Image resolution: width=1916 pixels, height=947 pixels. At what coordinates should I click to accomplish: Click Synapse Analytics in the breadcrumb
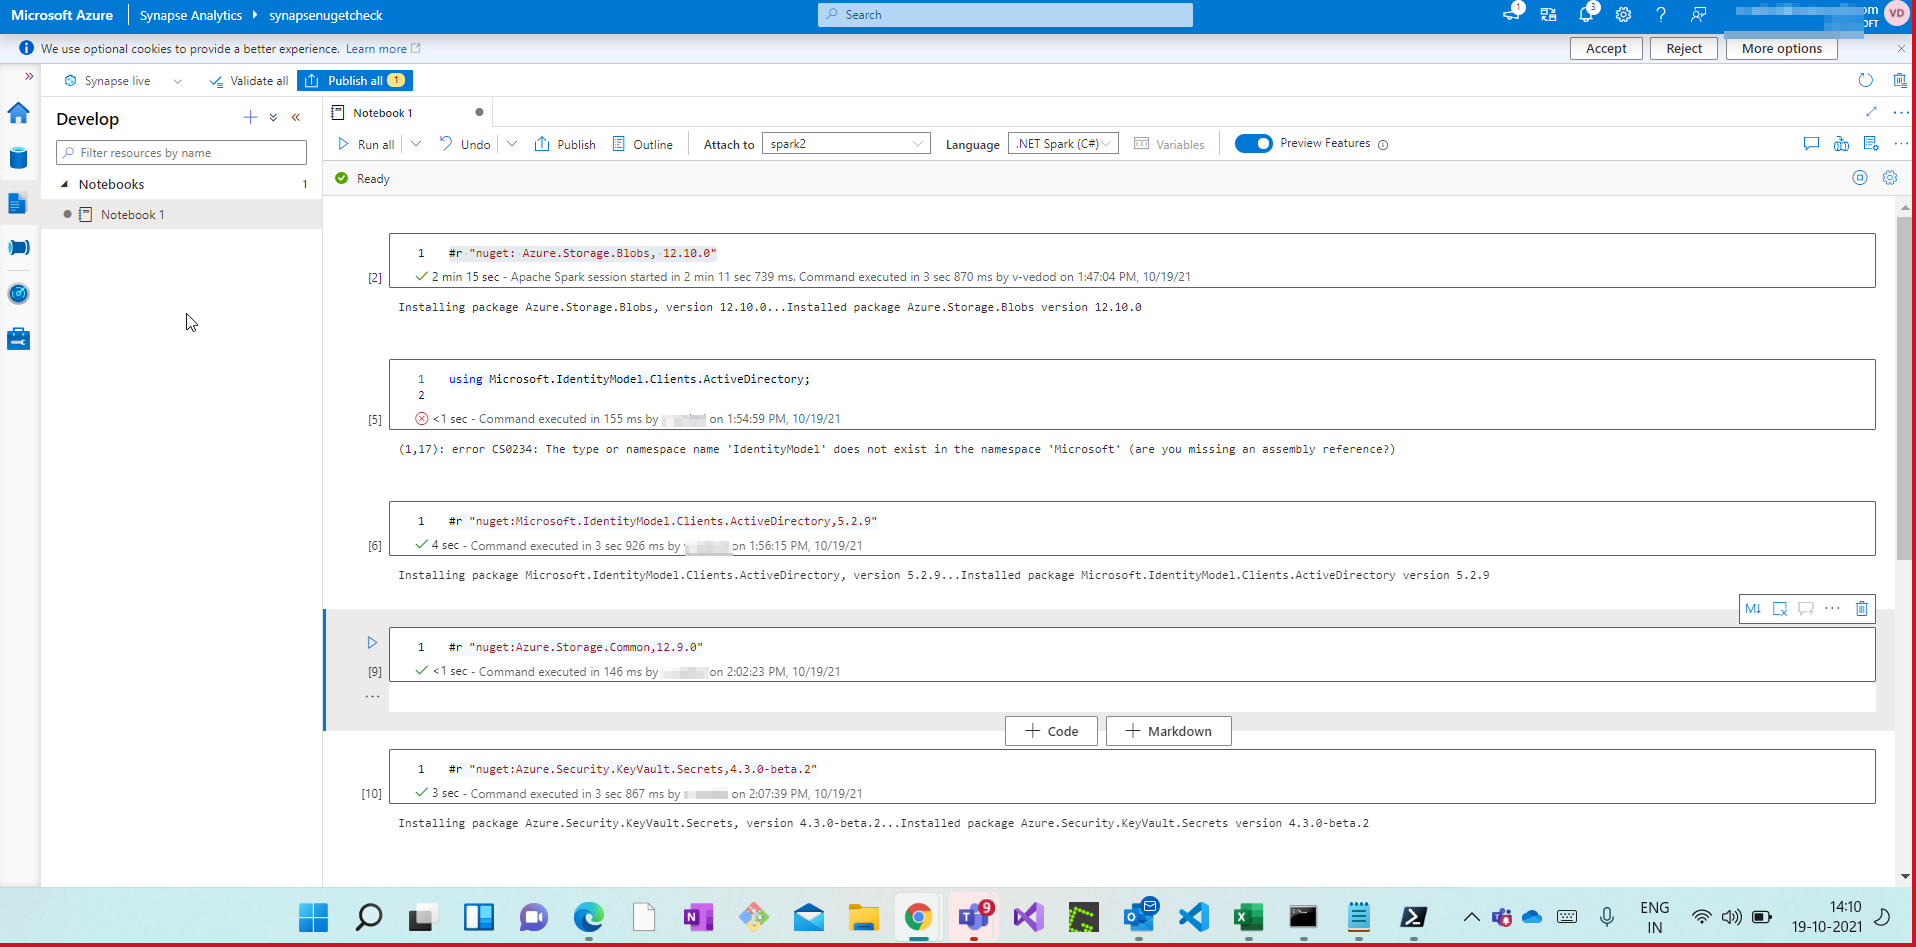(191, 15)
